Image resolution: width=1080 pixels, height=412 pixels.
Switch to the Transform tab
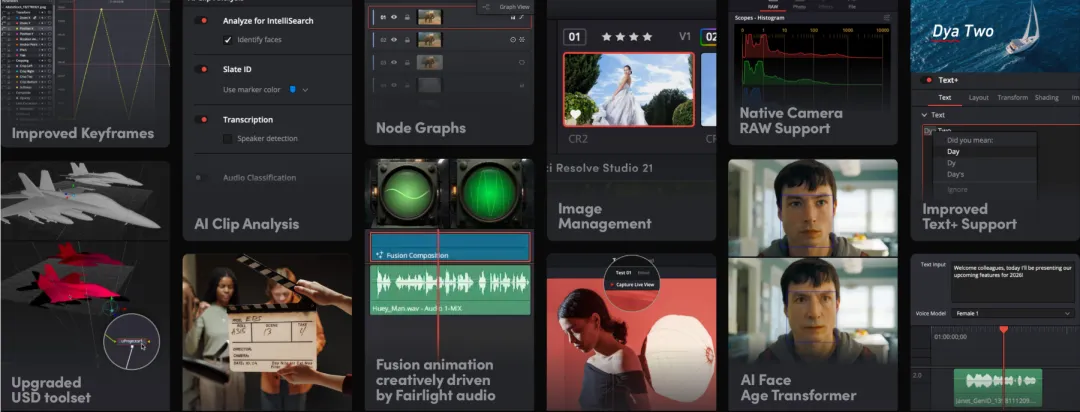coord(1012,98)
